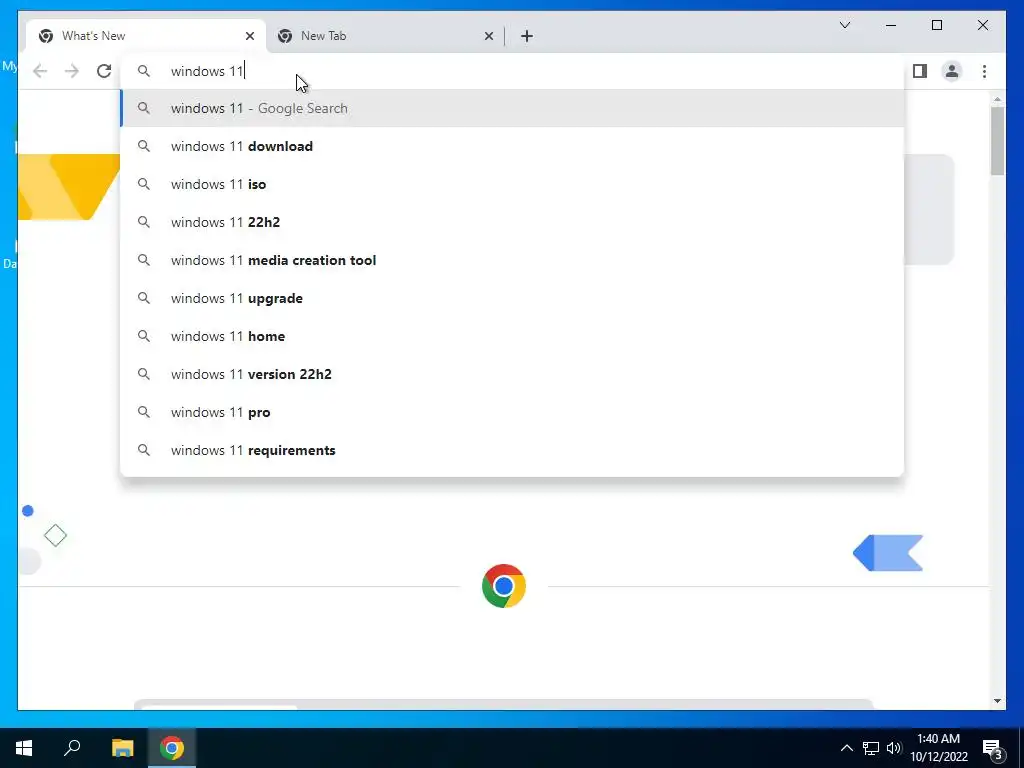
Task: Go back using the back arrow
Action: pos(40,71)
